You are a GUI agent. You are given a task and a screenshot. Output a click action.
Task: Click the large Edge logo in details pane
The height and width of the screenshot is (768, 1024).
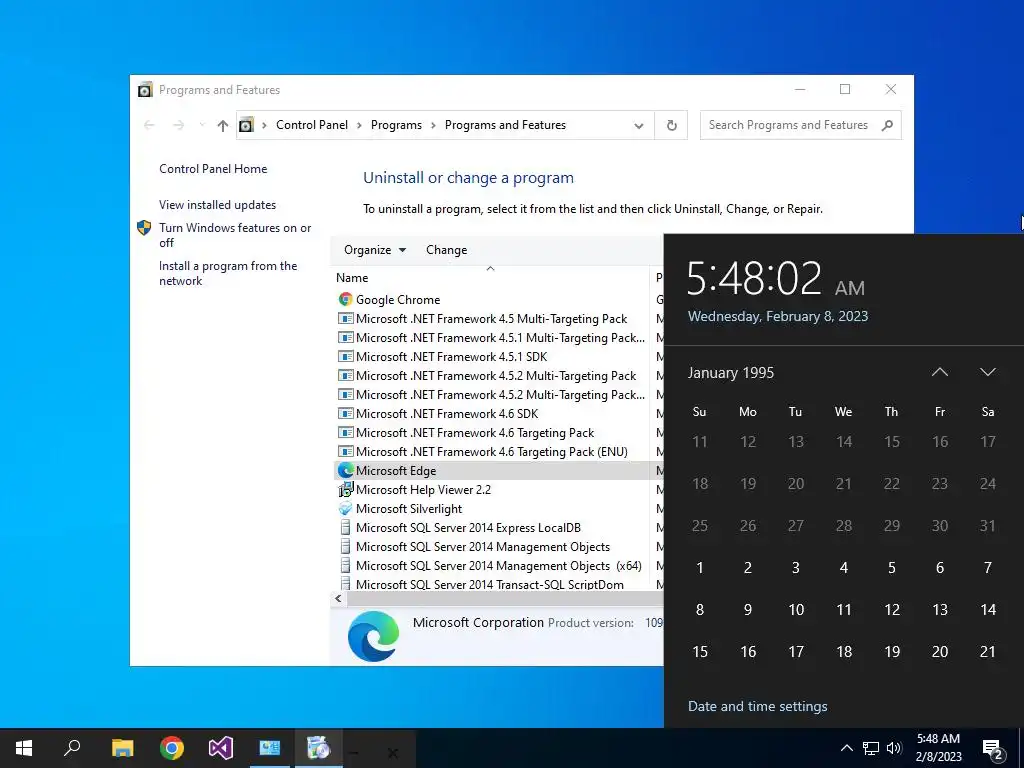pos(373,636)
